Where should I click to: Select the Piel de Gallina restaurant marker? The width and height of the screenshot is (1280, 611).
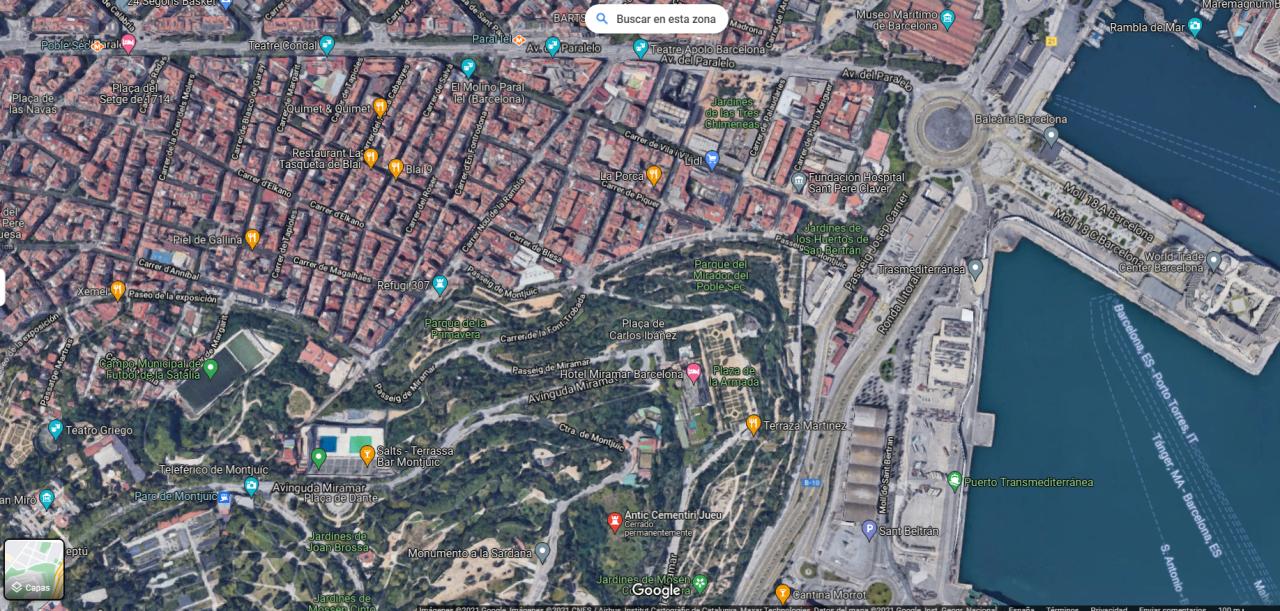(252, 238)
